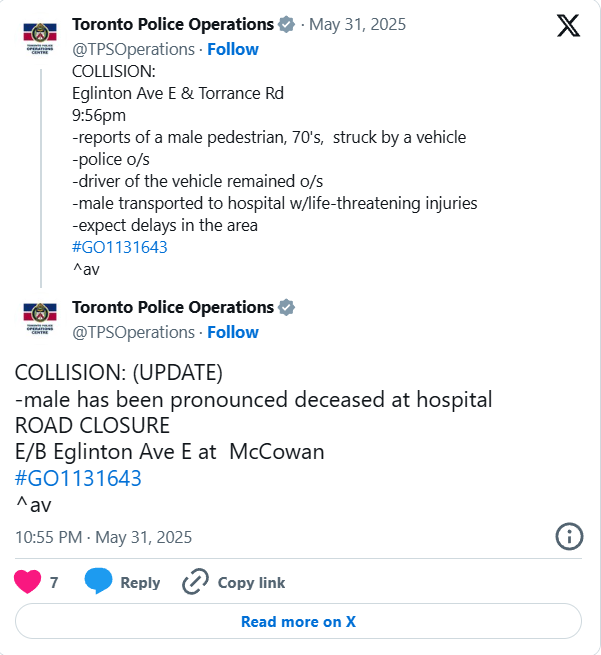601x655 pixels.
Task: Open the #GO1131643 hashtag in top tweet
Action: click(120, 247)
